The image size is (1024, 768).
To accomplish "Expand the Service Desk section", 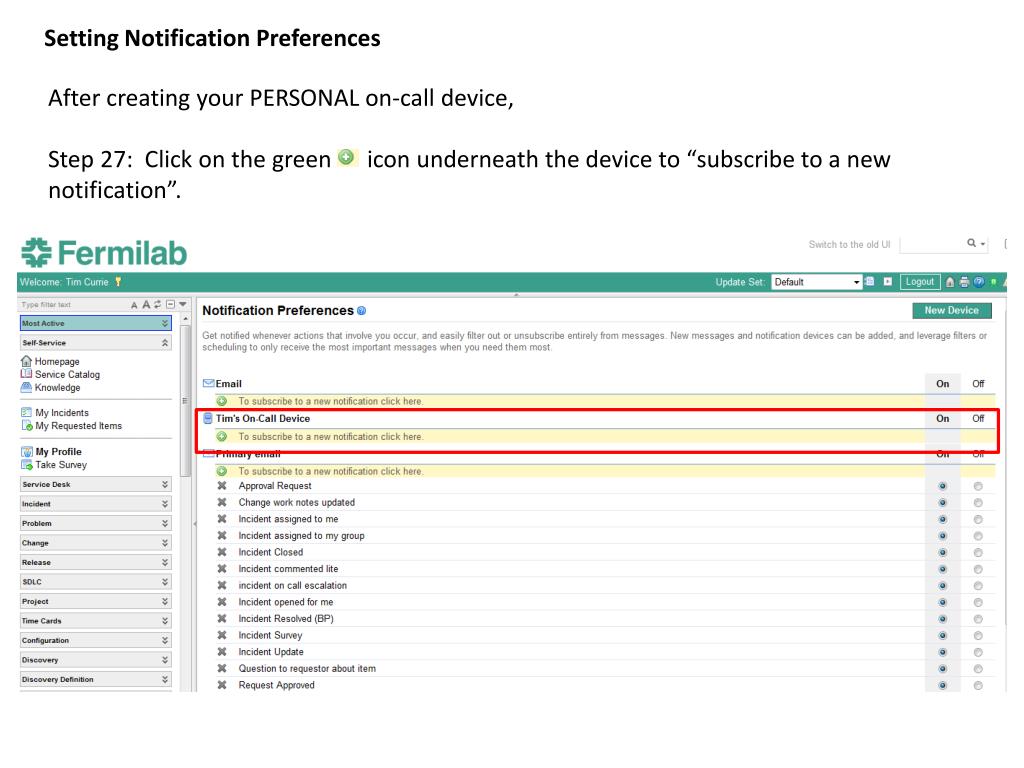I will click(x=96, y=485).
